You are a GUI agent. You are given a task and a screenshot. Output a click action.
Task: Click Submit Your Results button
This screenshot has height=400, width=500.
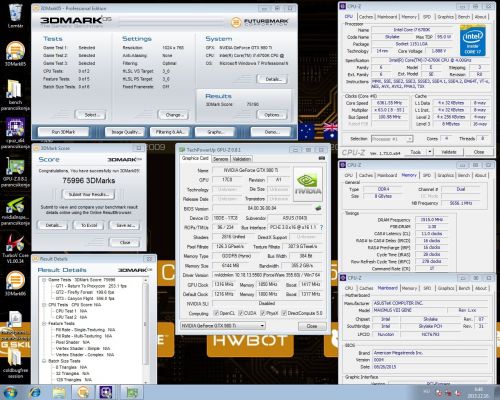click(89, 194)
